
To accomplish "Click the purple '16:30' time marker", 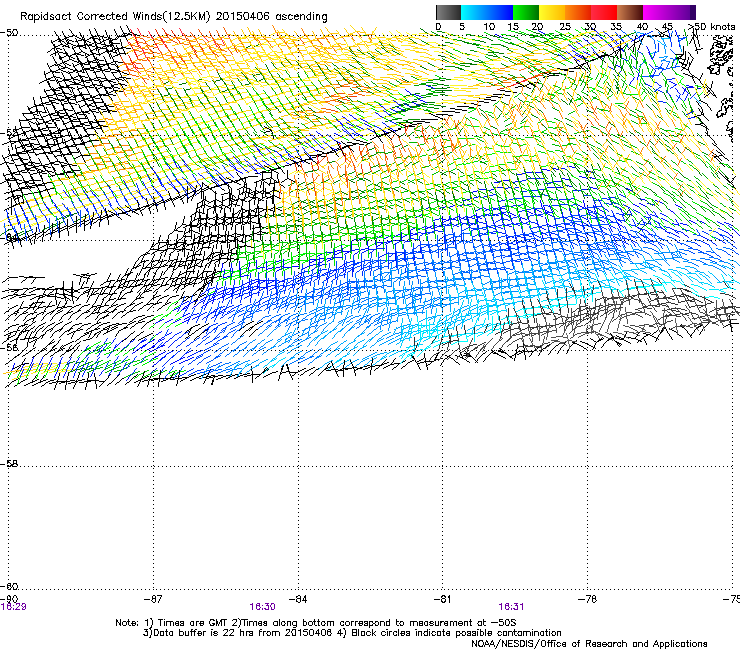I will pyautogui.click(x=262, y=607).
